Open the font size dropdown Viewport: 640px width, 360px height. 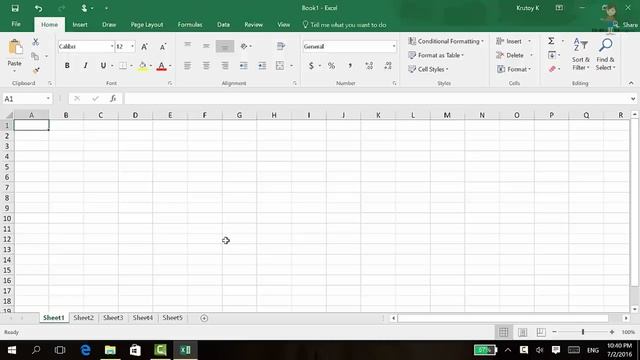[132, 47]
